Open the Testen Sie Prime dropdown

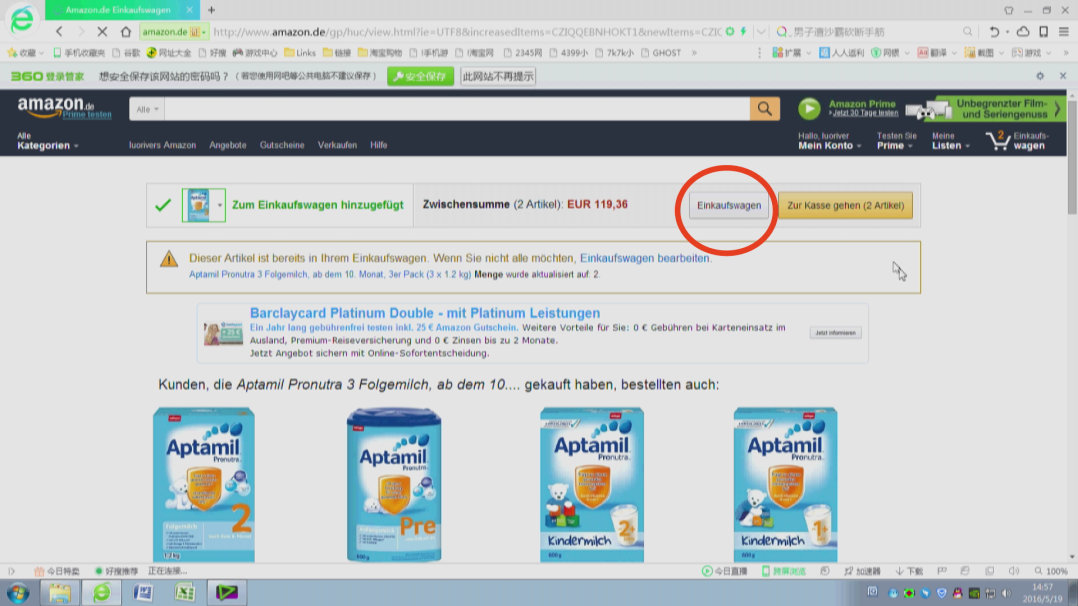click(x=896, y=141)
